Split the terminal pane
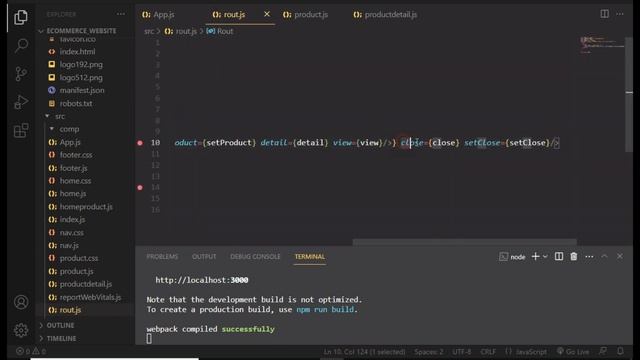This screenshot has width=640, height=360. click(559, 256)
